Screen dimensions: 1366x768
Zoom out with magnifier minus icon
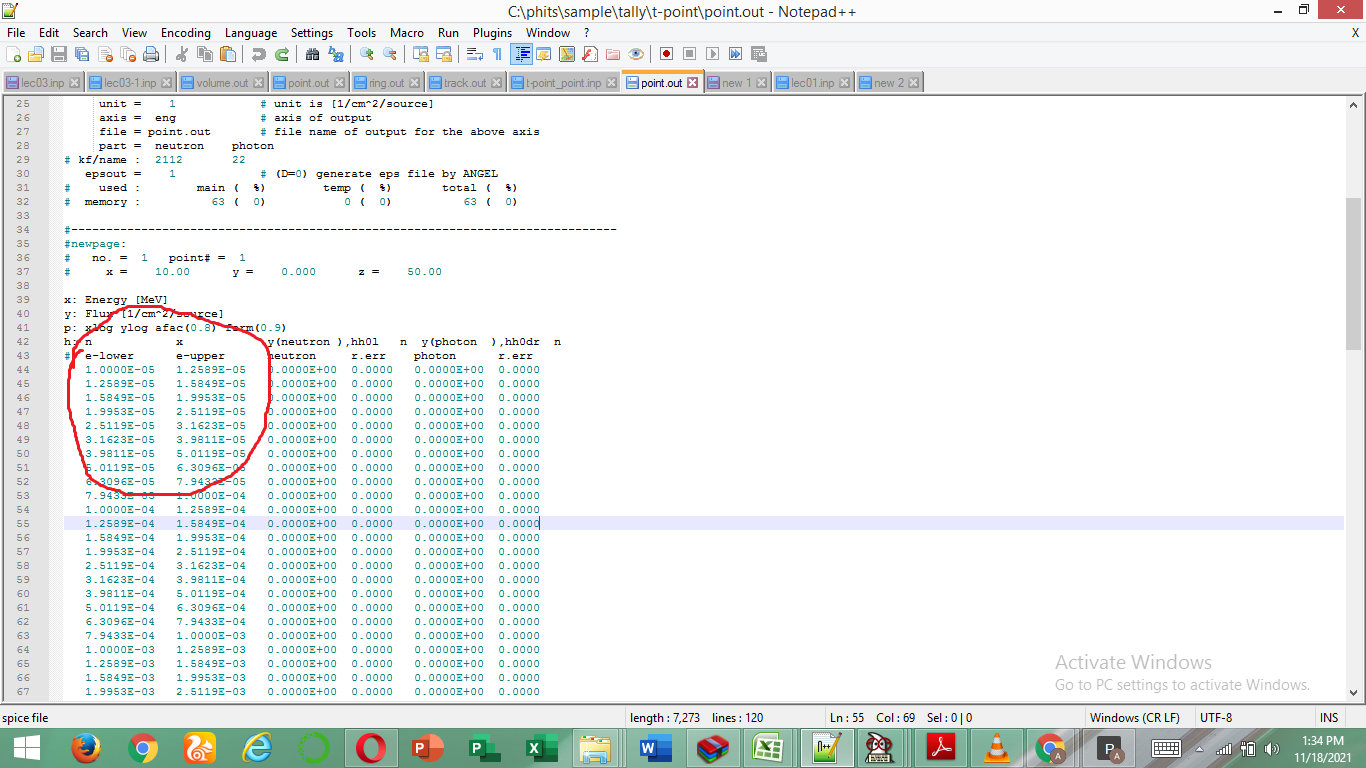click(390, 54)
